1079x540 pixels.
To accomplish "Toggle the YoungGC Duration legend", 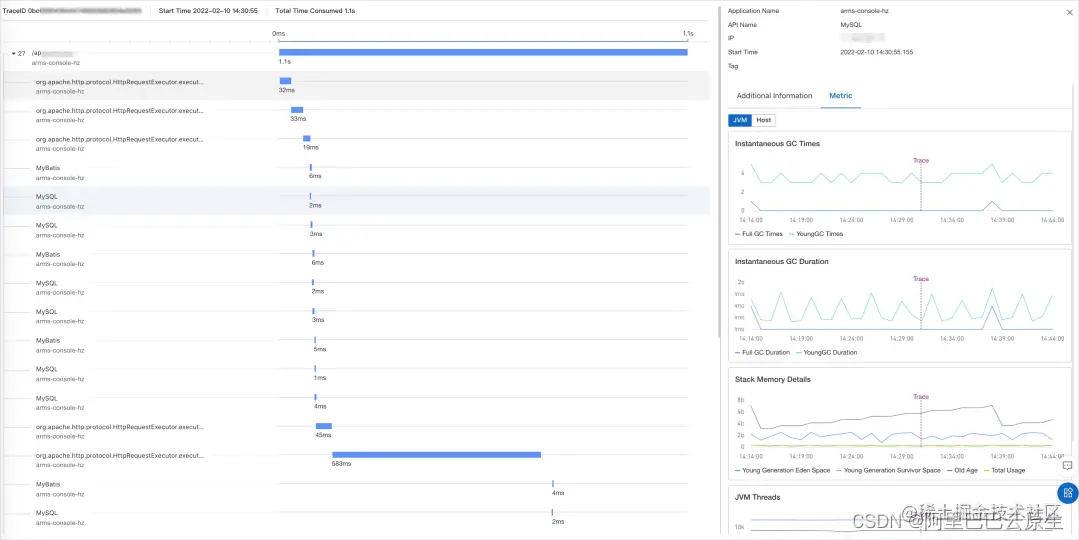I will pos(826,352).
